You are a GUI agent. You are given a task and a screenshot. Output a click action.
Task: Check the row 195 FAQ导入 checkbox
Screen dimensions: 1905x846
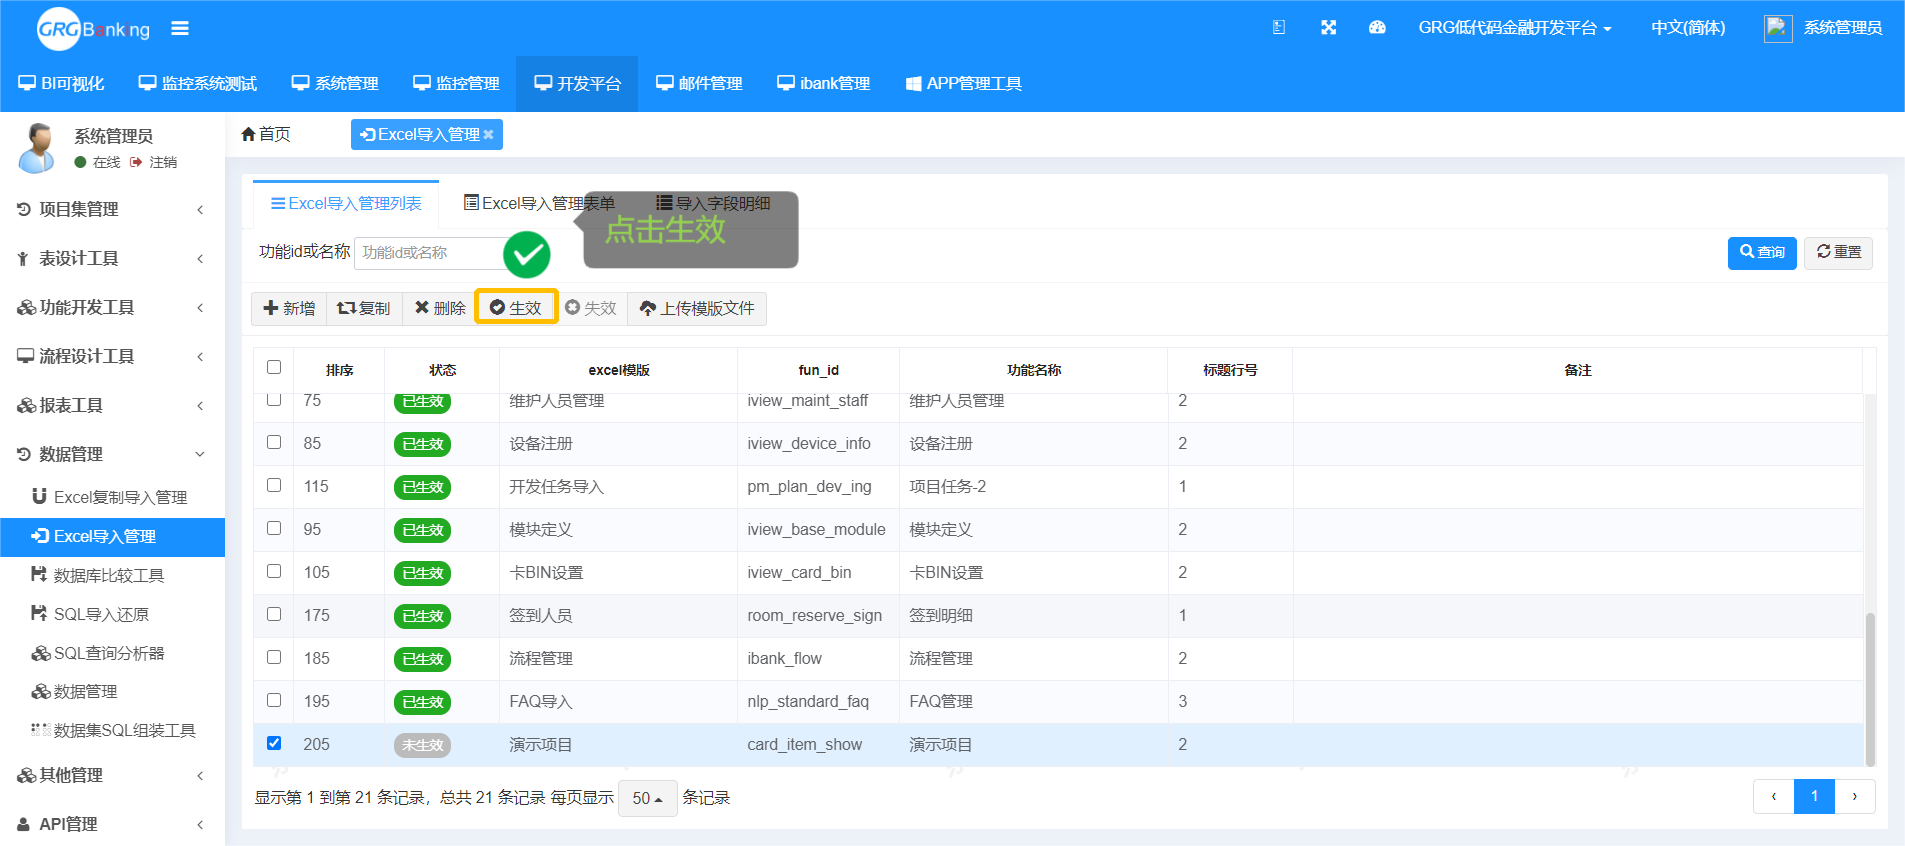(274, 700)
